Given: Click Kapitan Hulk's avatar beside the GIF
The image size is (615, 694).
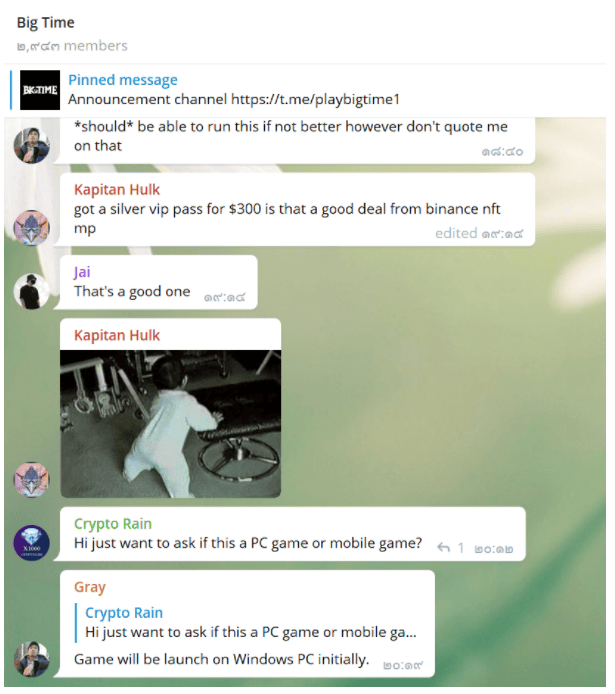Looking at the screenshot, I should point(31,480).
